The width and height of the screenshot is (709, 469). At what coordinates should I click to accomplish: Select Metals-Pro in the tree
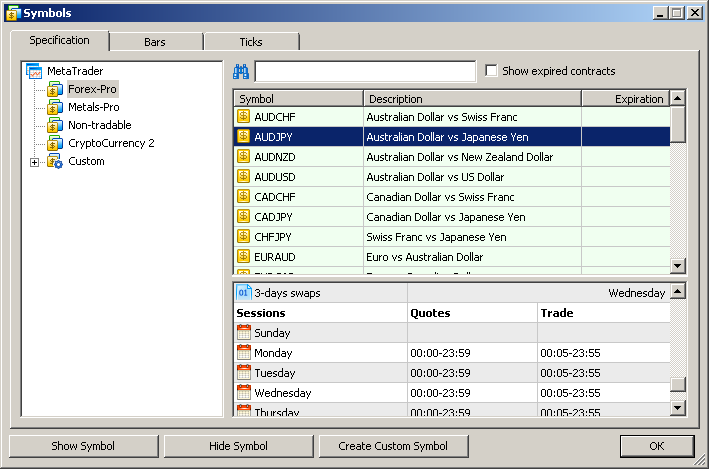[x=94, y=107]
